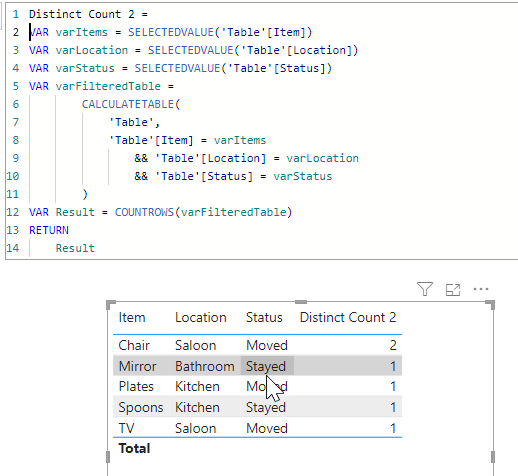Screen dimensions: 518x476
Task: Click varFilteredTable on line 5
Action: (x=108, y=86)
